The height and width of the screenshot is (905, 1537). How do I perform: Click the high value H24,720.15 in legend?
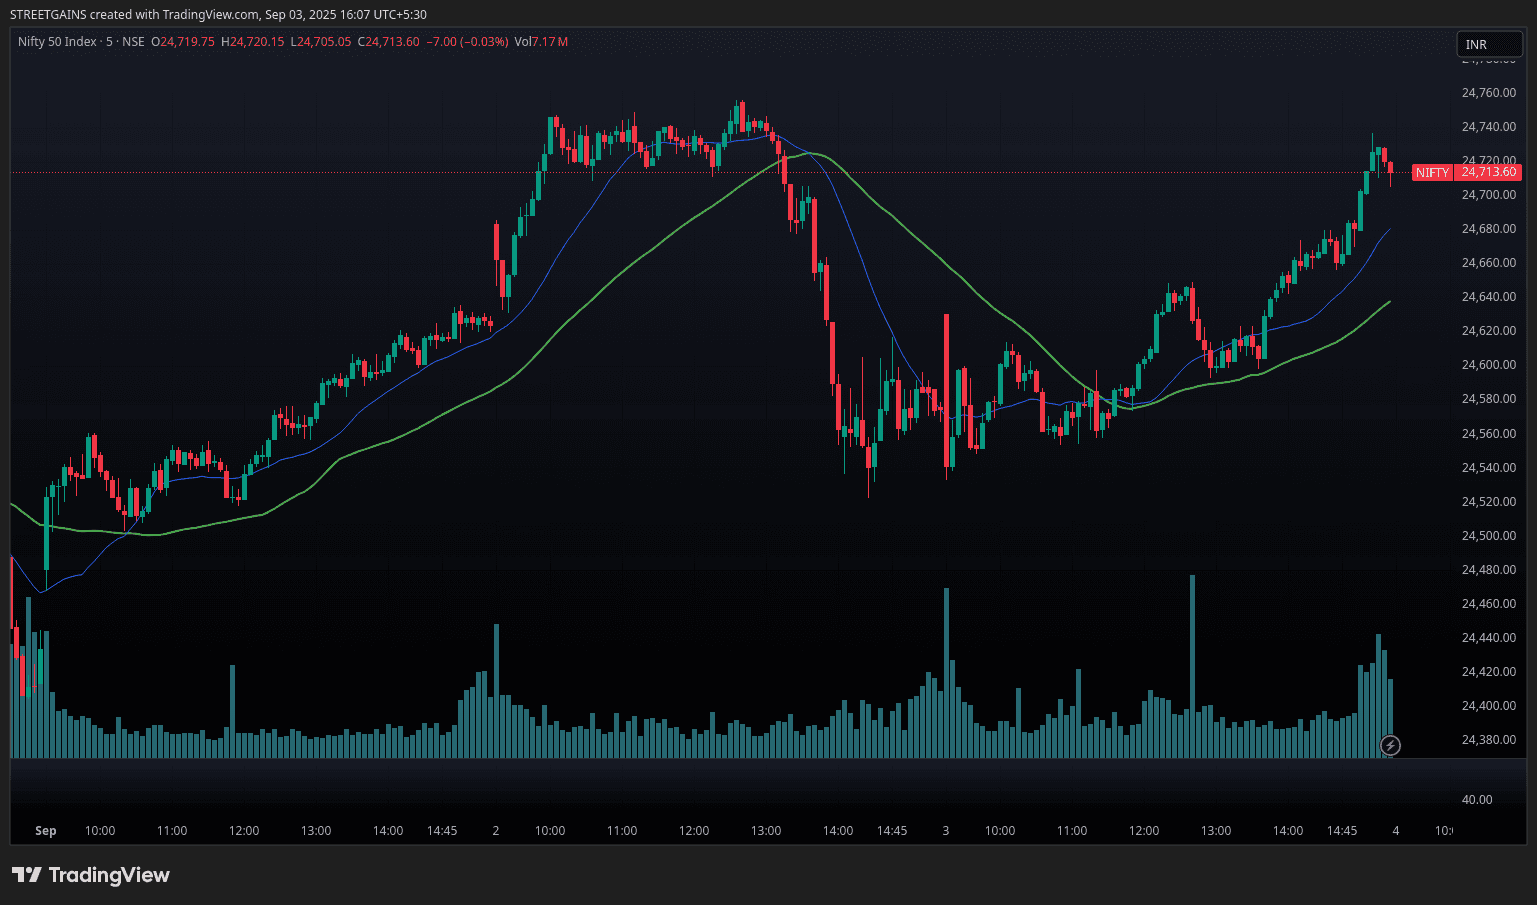(x=253, y=42)
